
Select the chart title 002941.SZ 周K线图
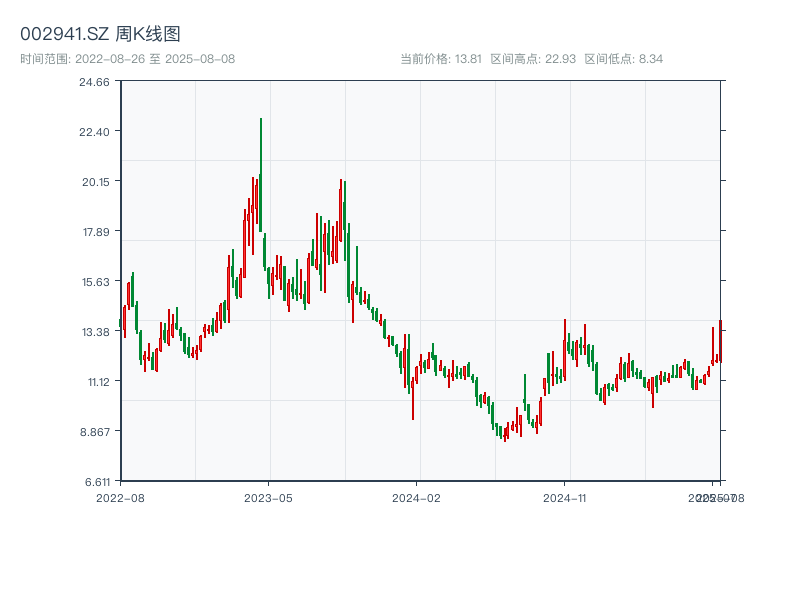tap(101, 34)
